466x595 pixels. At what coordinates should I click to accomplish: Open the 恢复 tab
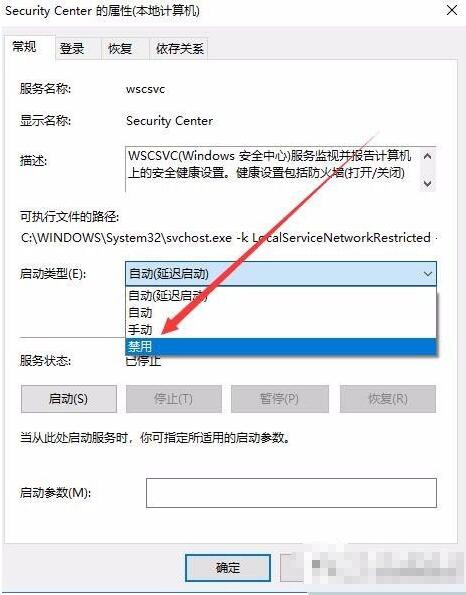point(120,49)
